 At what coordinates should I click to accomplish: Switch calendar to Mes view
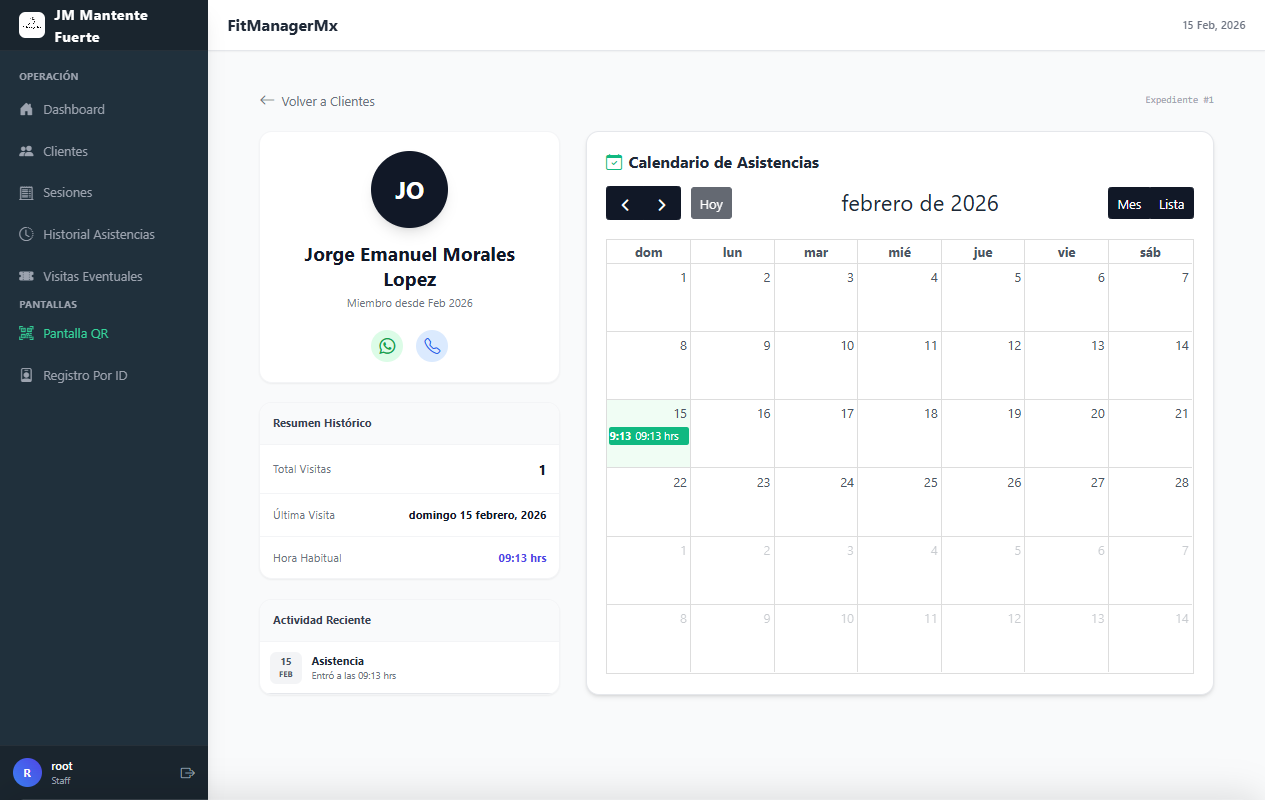1129,204
